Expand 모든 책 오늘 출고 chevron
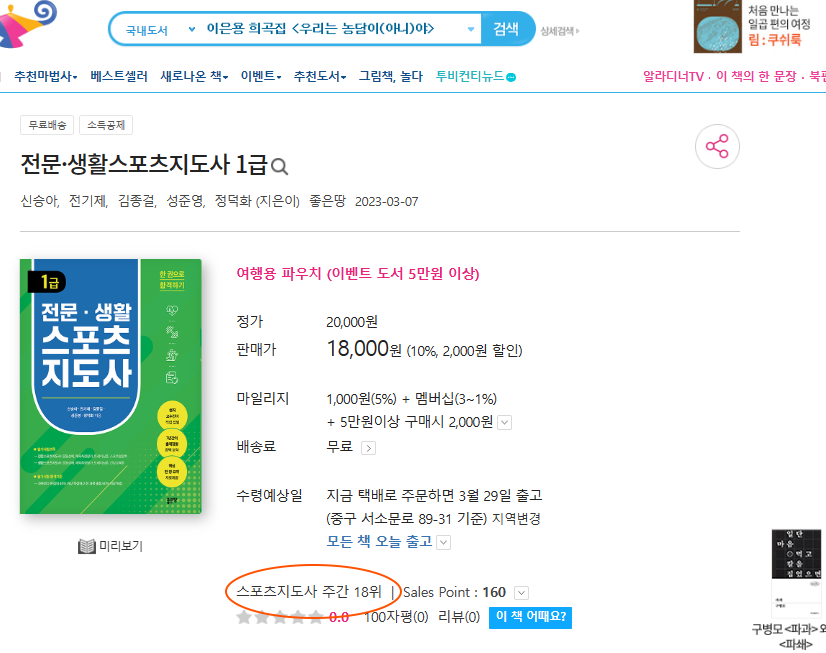 [x=444, y=542]
